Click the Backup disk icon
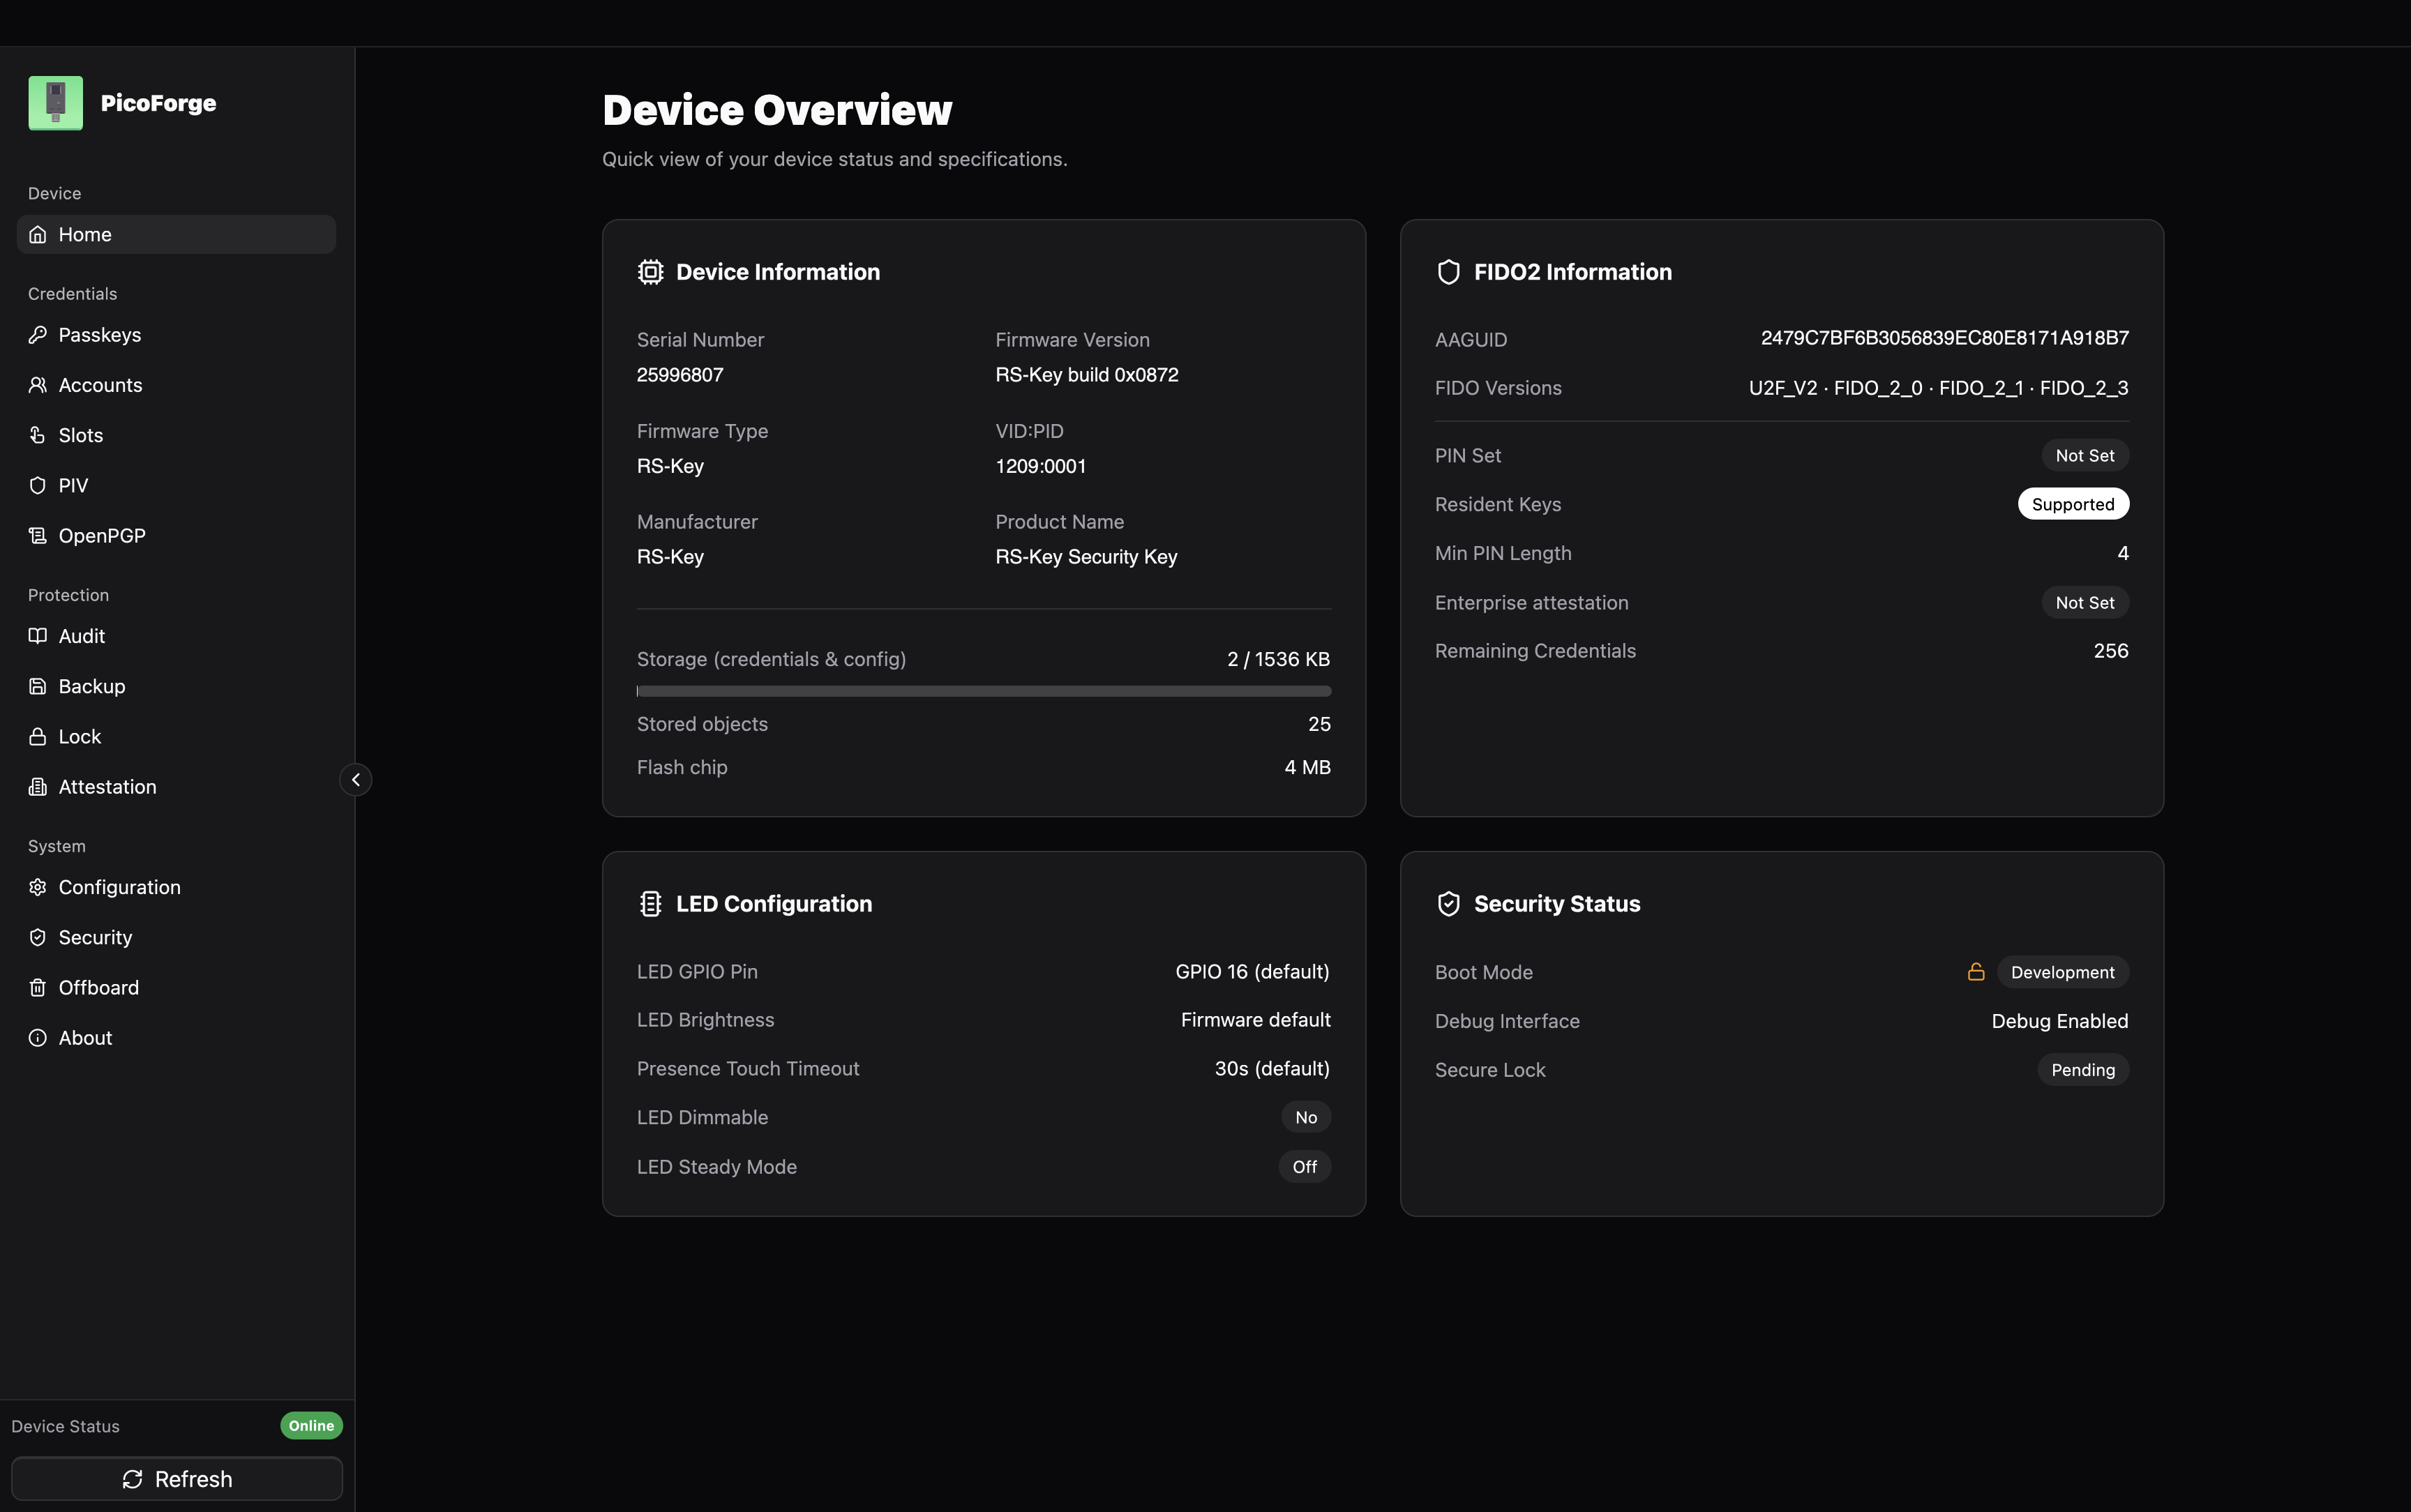 pos(38,686)
